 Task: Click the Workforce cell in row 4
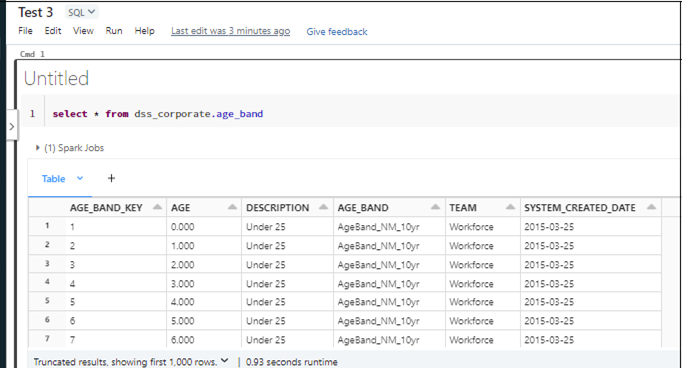click(x=471, y=284)
